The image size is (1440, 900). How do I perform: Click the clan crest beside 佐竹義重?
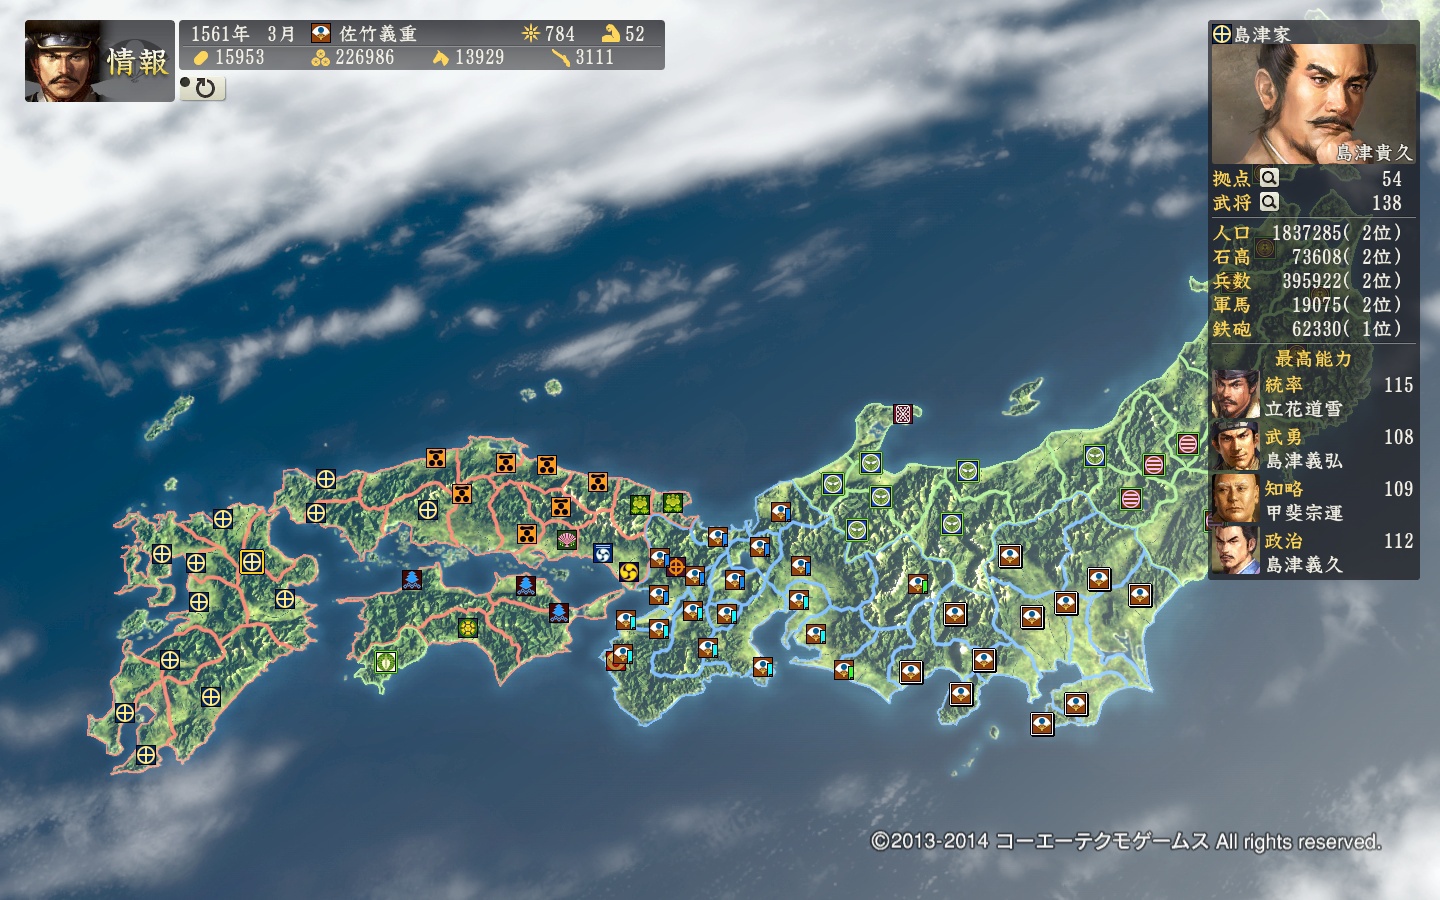click(x=321, y=34)
